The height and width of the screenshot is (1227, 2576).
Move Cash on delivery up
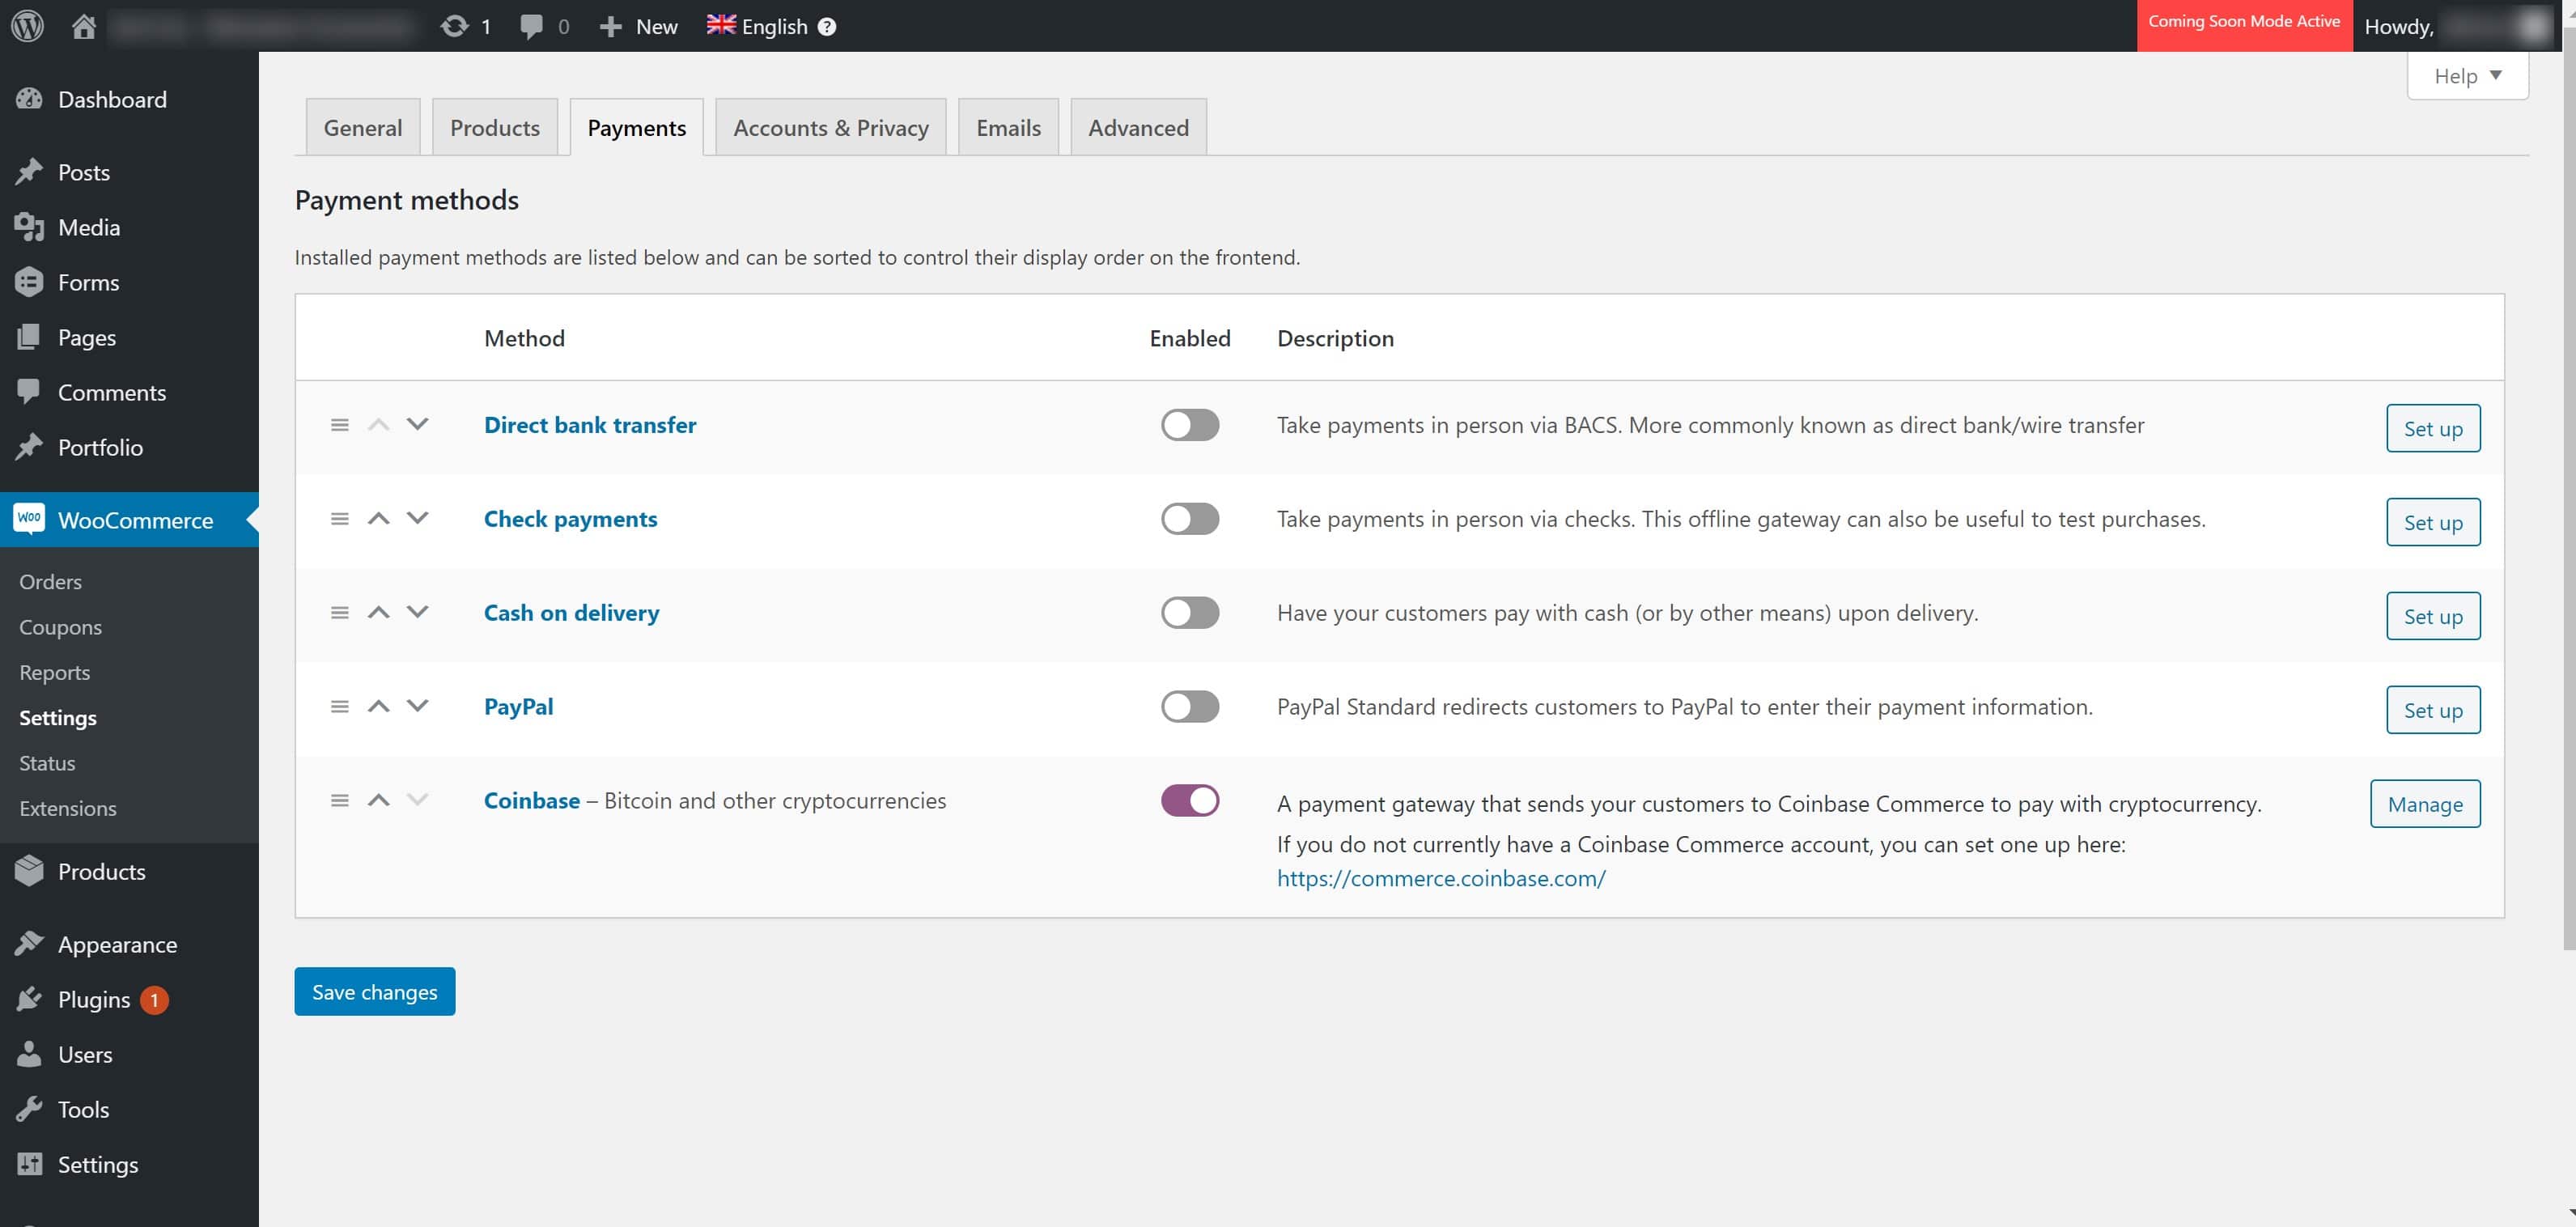tap(378, 612)
